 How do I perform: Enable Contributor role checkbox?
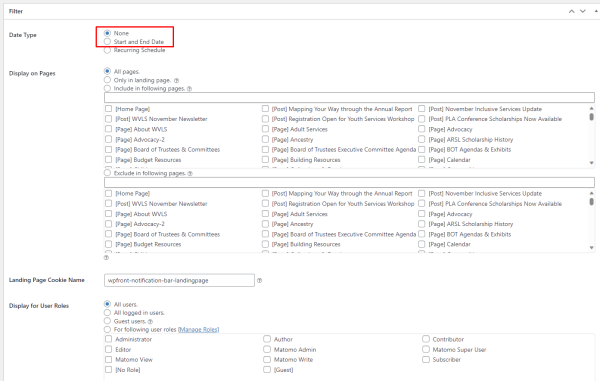(426, 339)
